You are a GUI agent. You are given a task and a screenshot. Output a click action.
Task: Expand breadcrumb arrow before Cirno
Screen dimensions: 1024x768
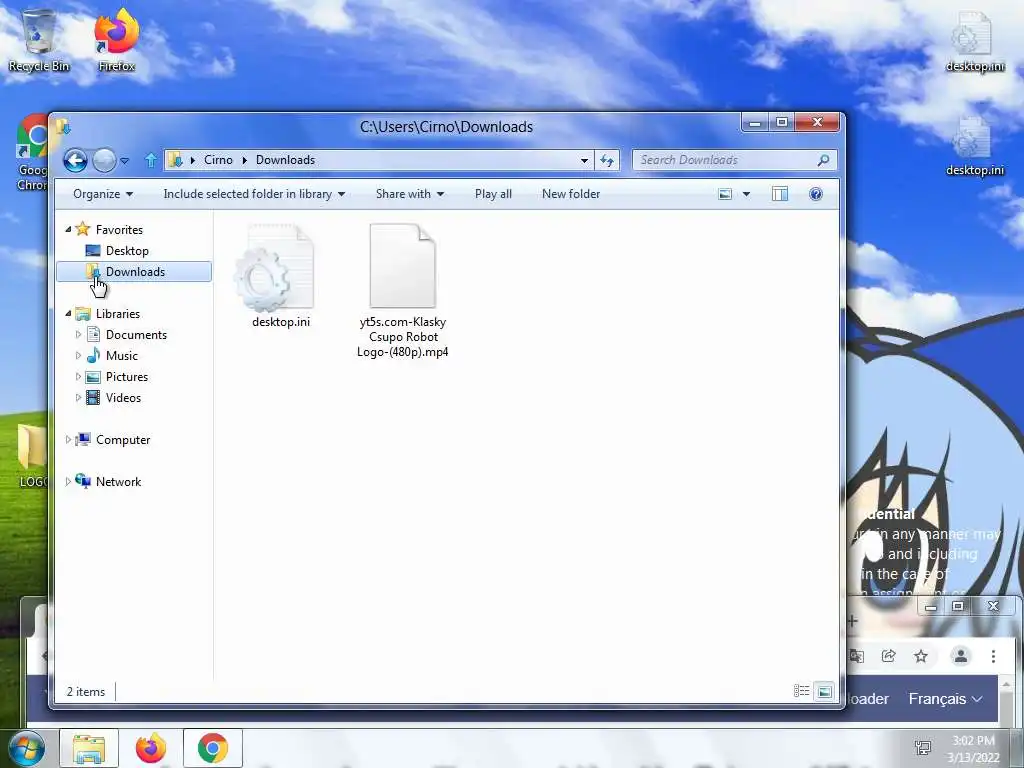193,160
